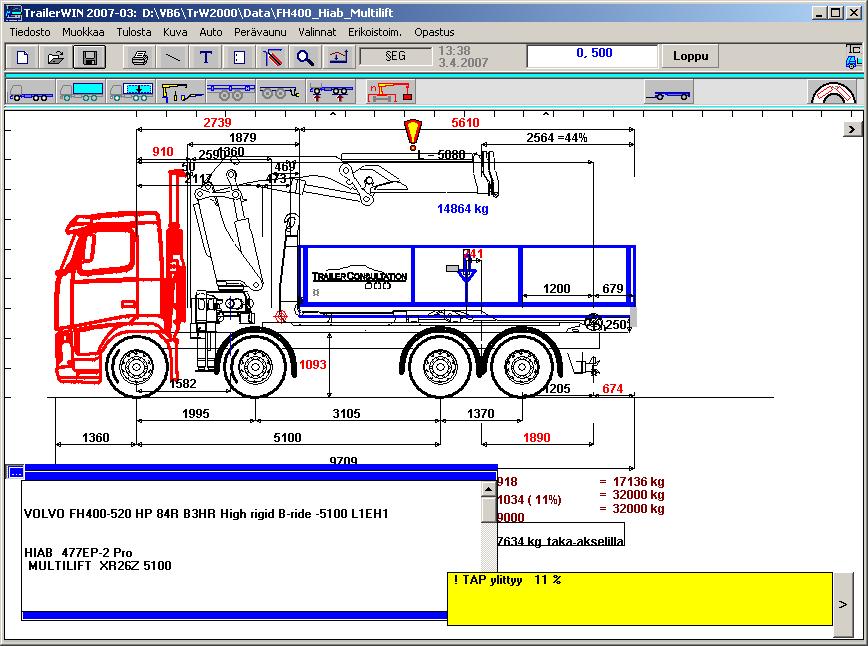
Task: Click the MULTILIFT XR26Z 5100 text
Action: (x=100, y=566)
